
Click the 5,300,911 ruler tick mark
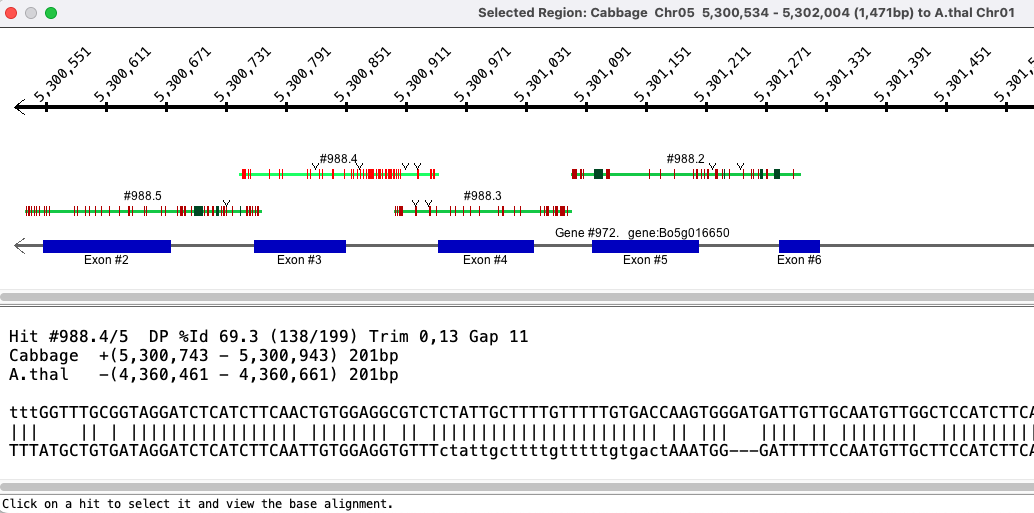coord(406,107)
